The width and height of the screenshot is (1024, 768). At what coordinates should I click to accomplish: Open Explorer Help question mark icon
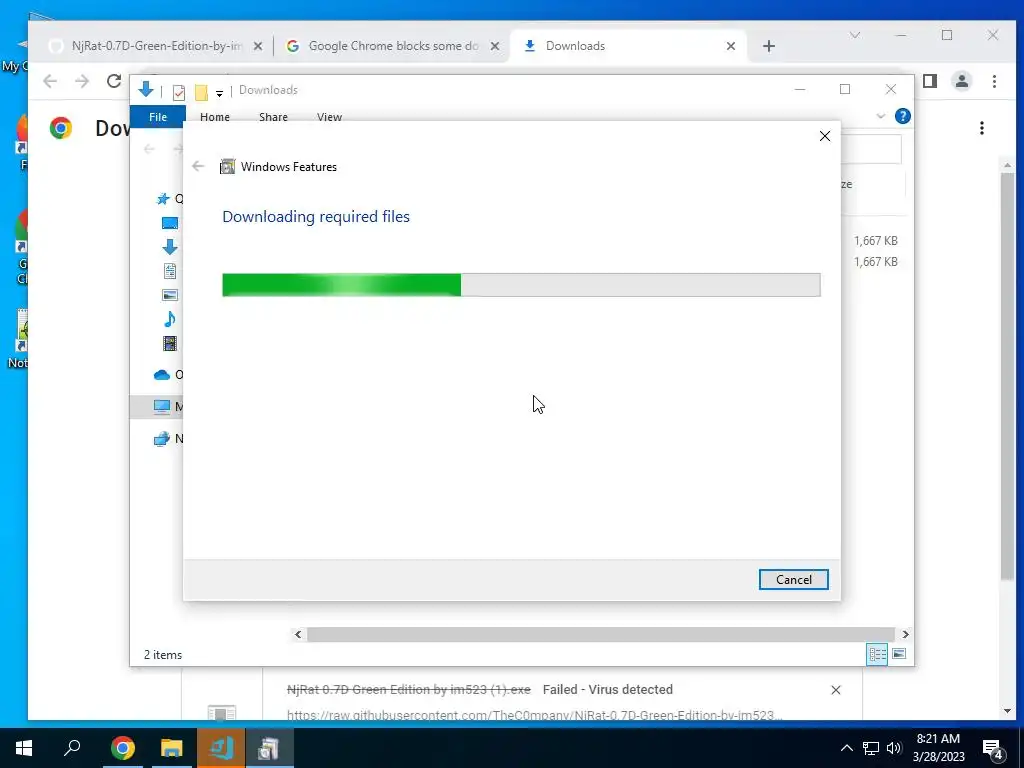[x=903, y=116]
